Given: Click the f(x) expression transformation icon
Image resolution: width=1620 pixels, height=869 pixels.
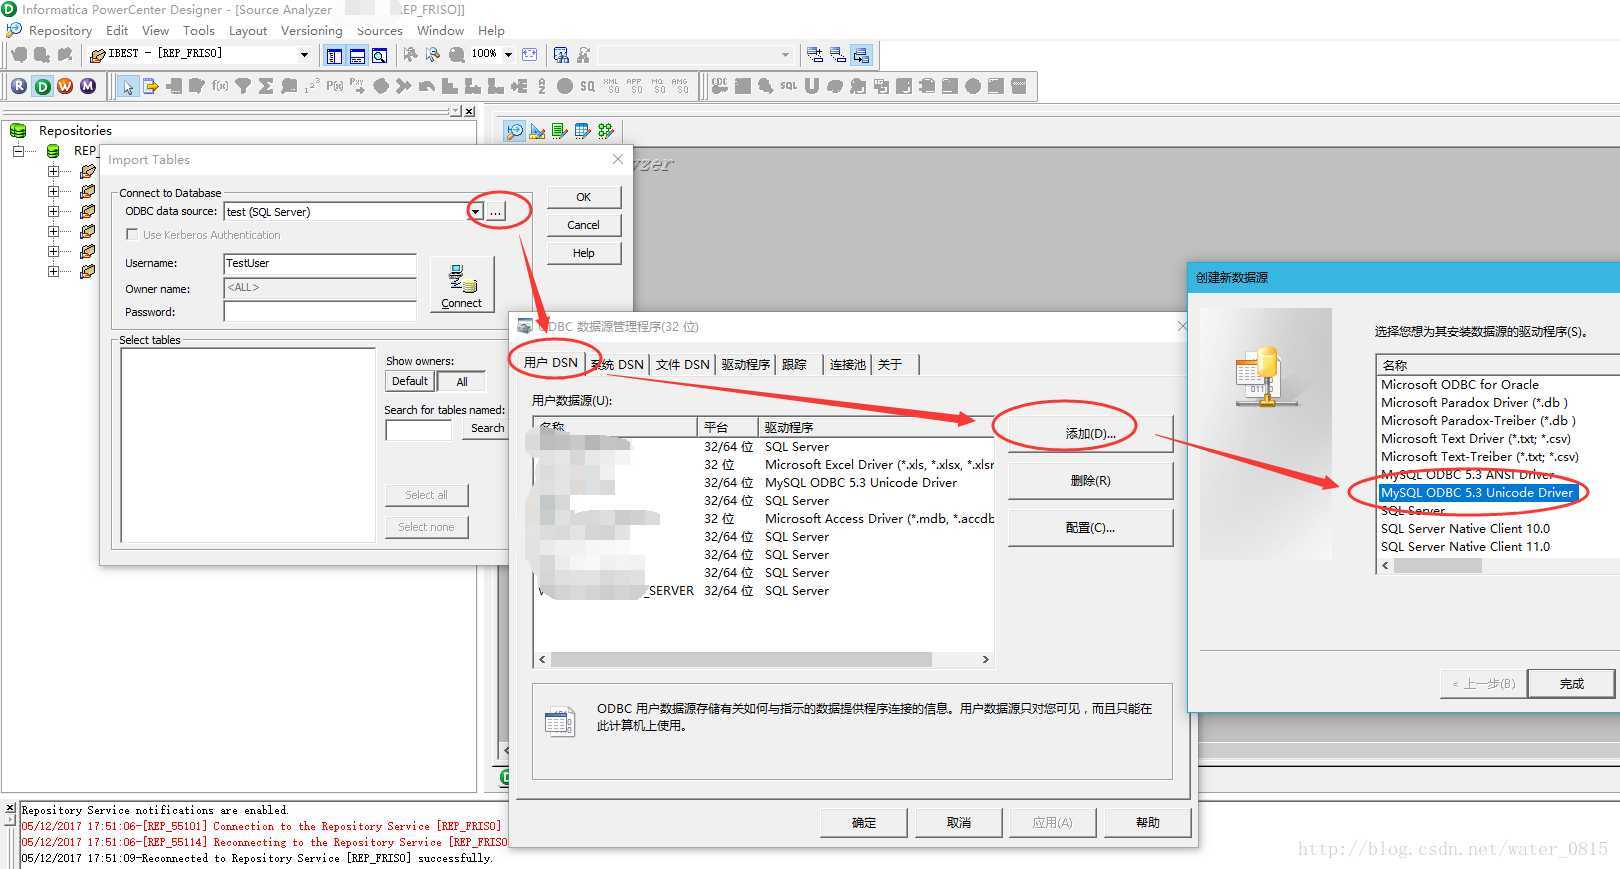Looking at the screenshot, I should tap(220, 87).
